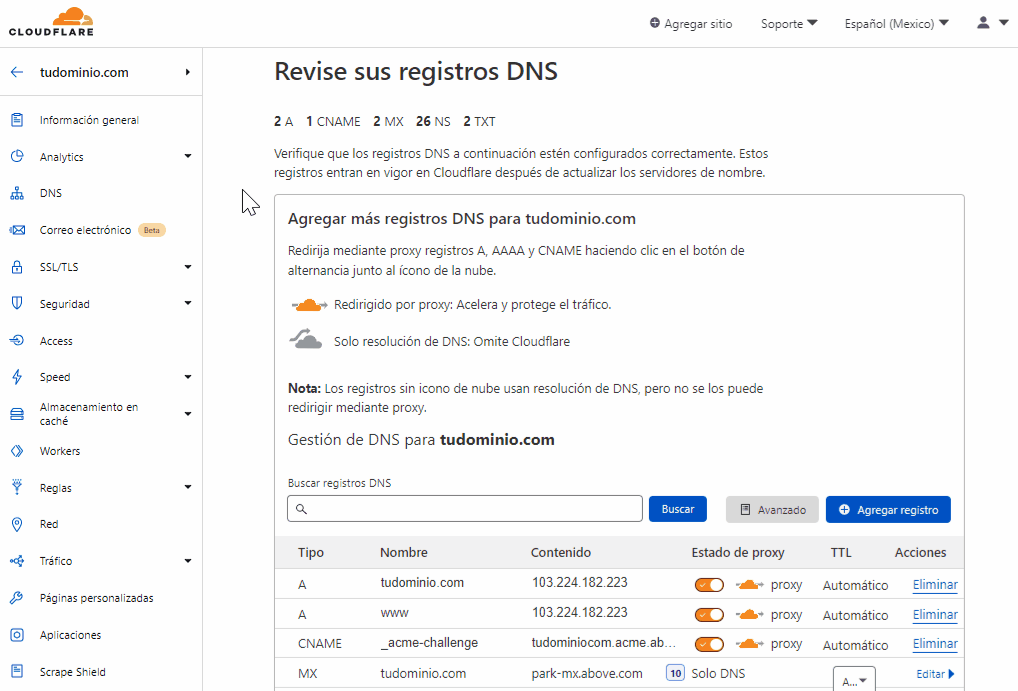Click Eliminar for the _acme-challenge record
Screen dimensions: 1018x691
(x=935, y=644)
